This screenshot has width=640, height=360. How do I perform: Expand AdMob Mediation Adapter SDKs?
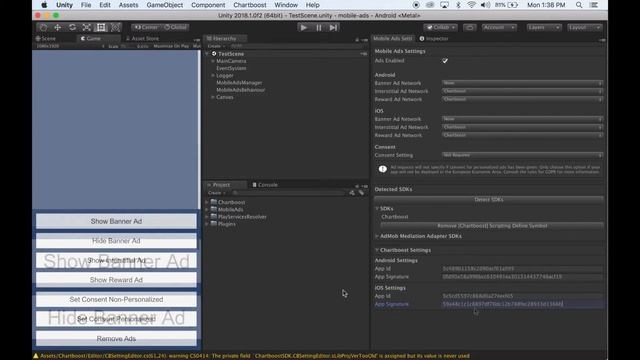[377, 236]
